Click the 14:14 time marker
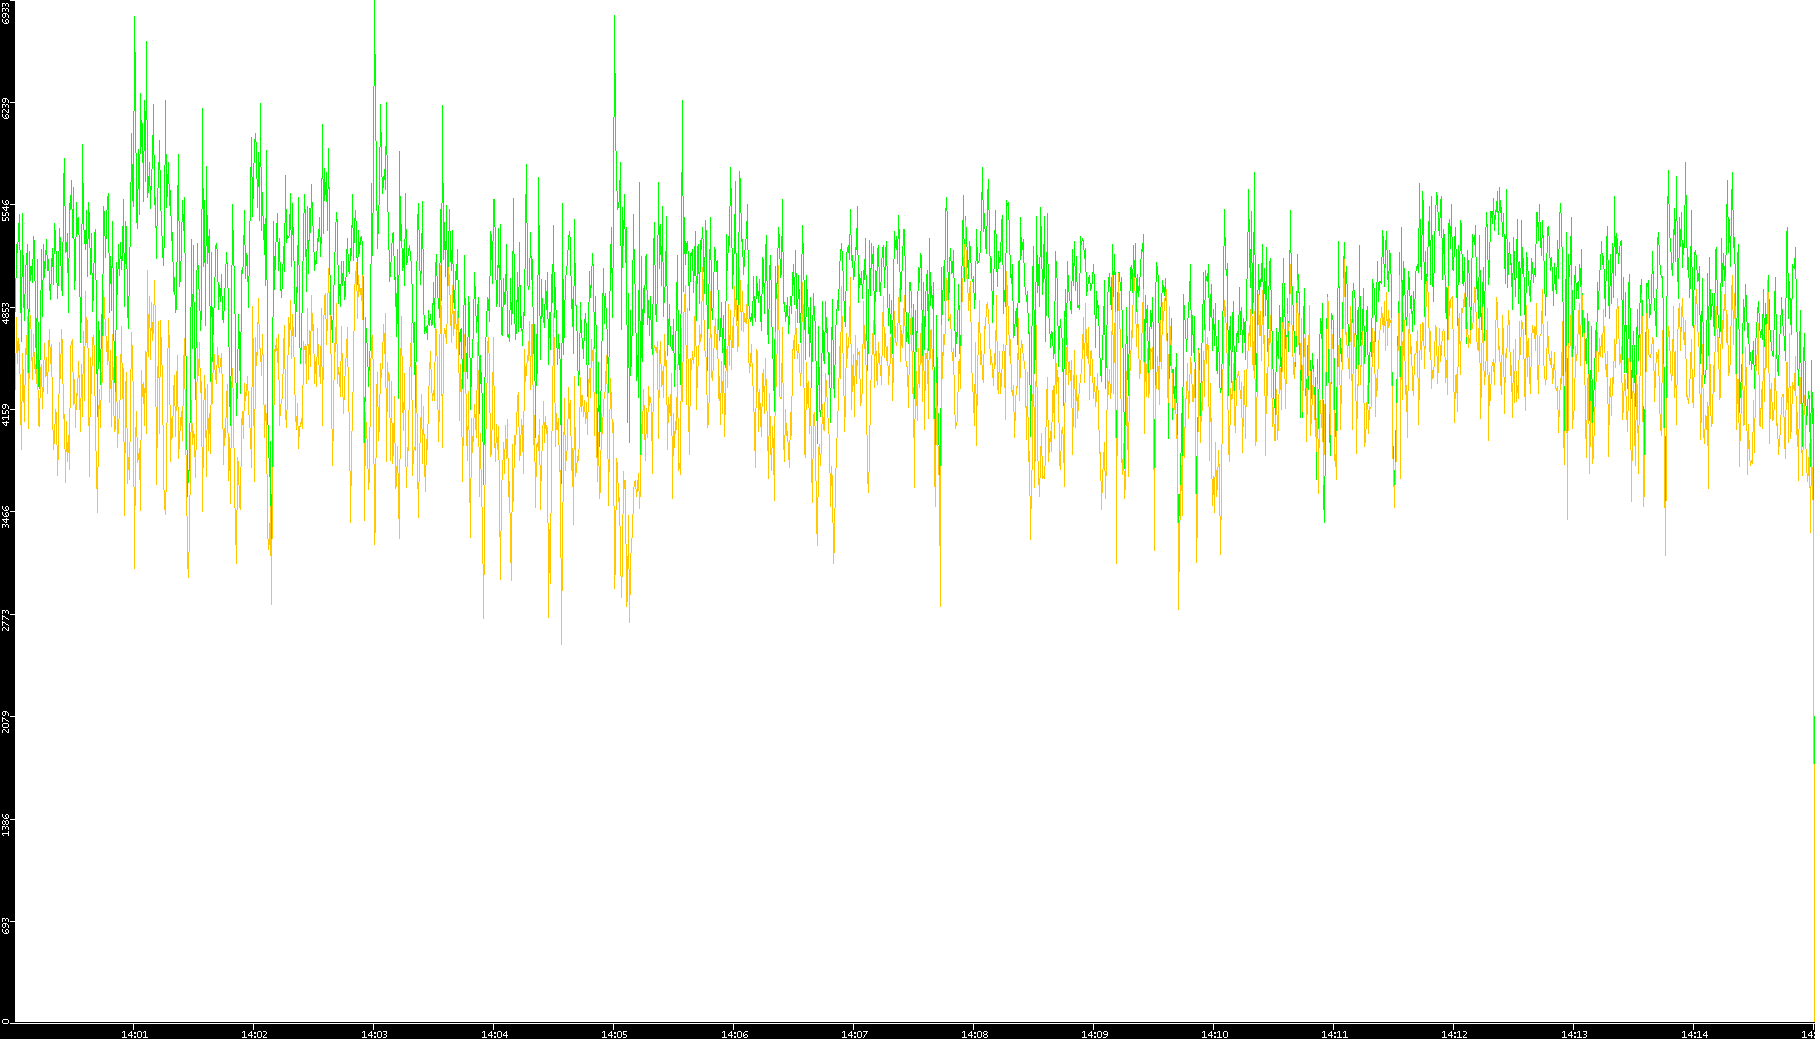This screenshot has width=1815, height=1039. pyautogui.click(x=1694, y=1034)
